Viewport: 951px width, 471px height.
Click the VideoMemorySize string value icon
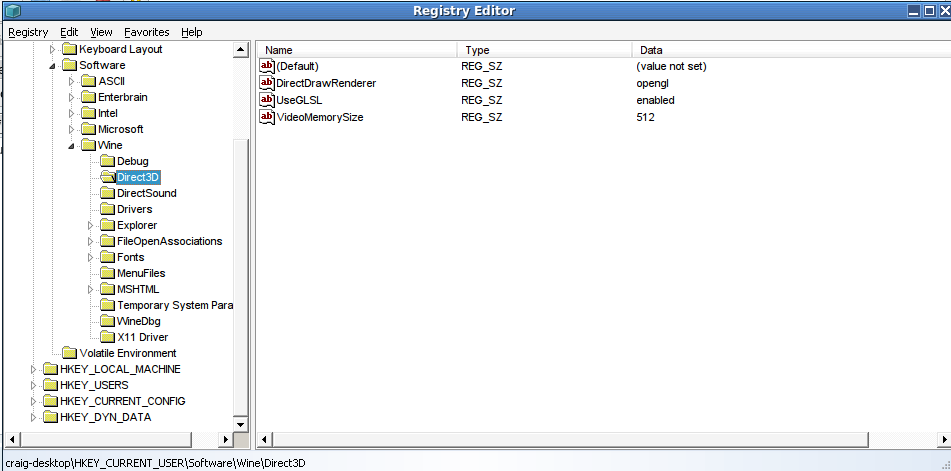pyautogui.click(x=267, y=117)
